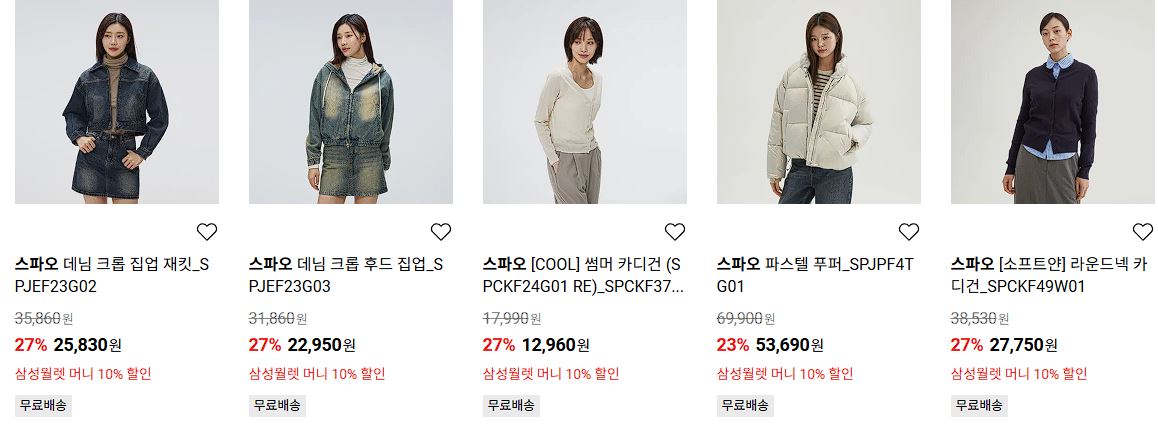Select the 53,690원 puffer price
This screenshot has height=442, width=1158.
[789, 345]
